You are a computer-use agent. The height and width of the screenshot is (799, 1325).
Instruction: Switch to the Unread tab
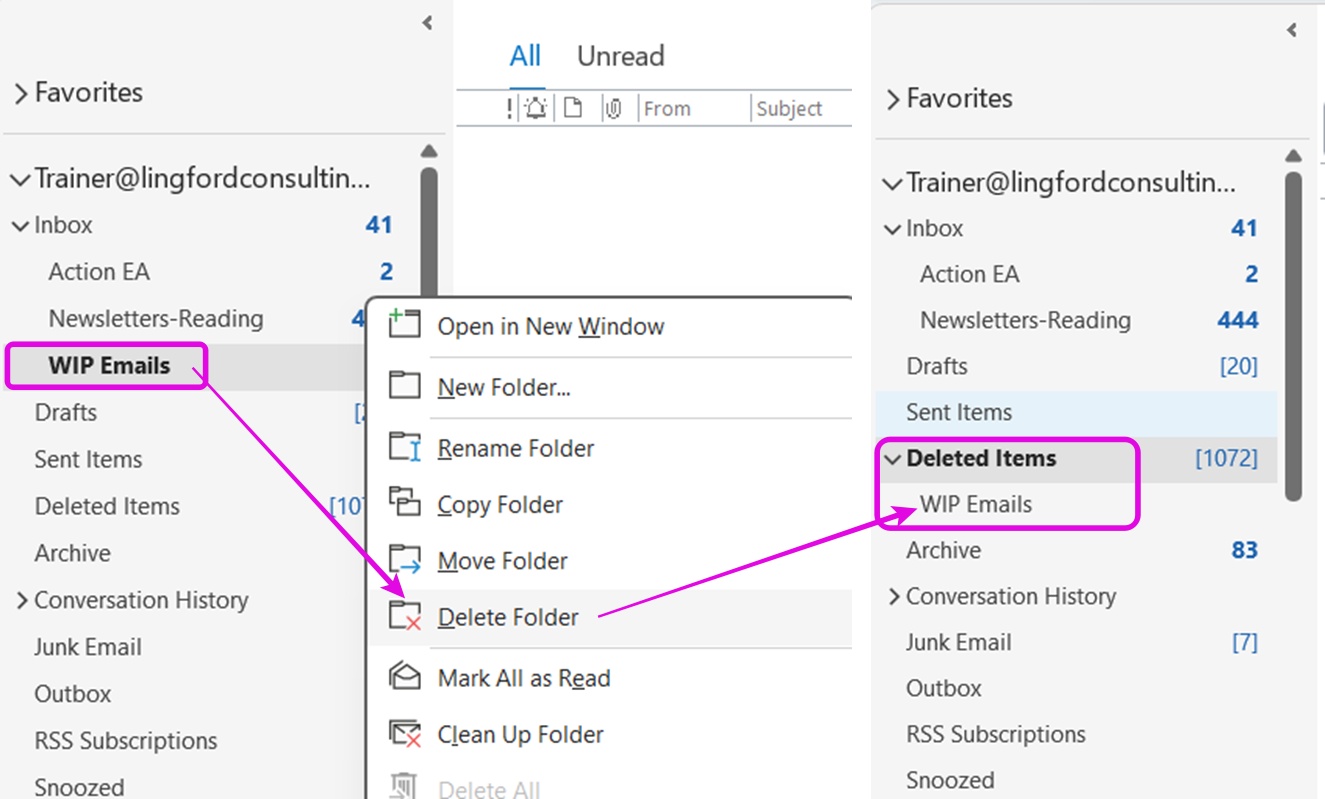point(620,56)
